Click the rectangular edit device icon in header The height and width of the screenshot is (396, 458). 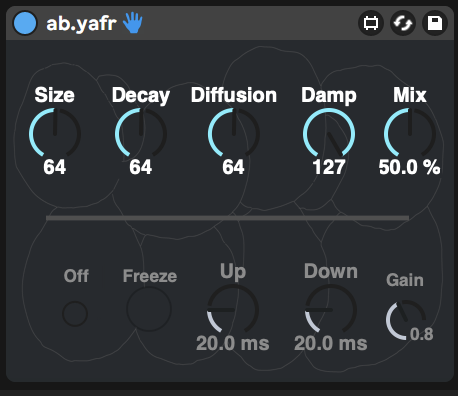[x=371, y=23]
